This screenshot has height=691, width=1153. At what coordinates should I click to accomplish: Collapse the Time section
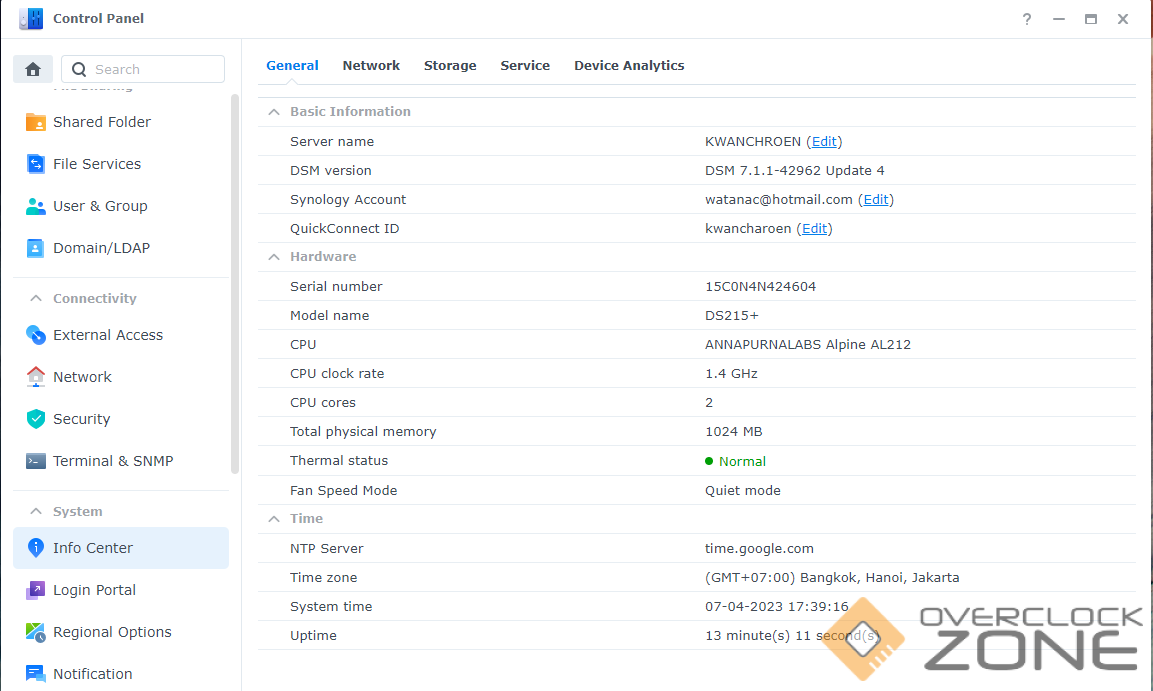(273, 519)
